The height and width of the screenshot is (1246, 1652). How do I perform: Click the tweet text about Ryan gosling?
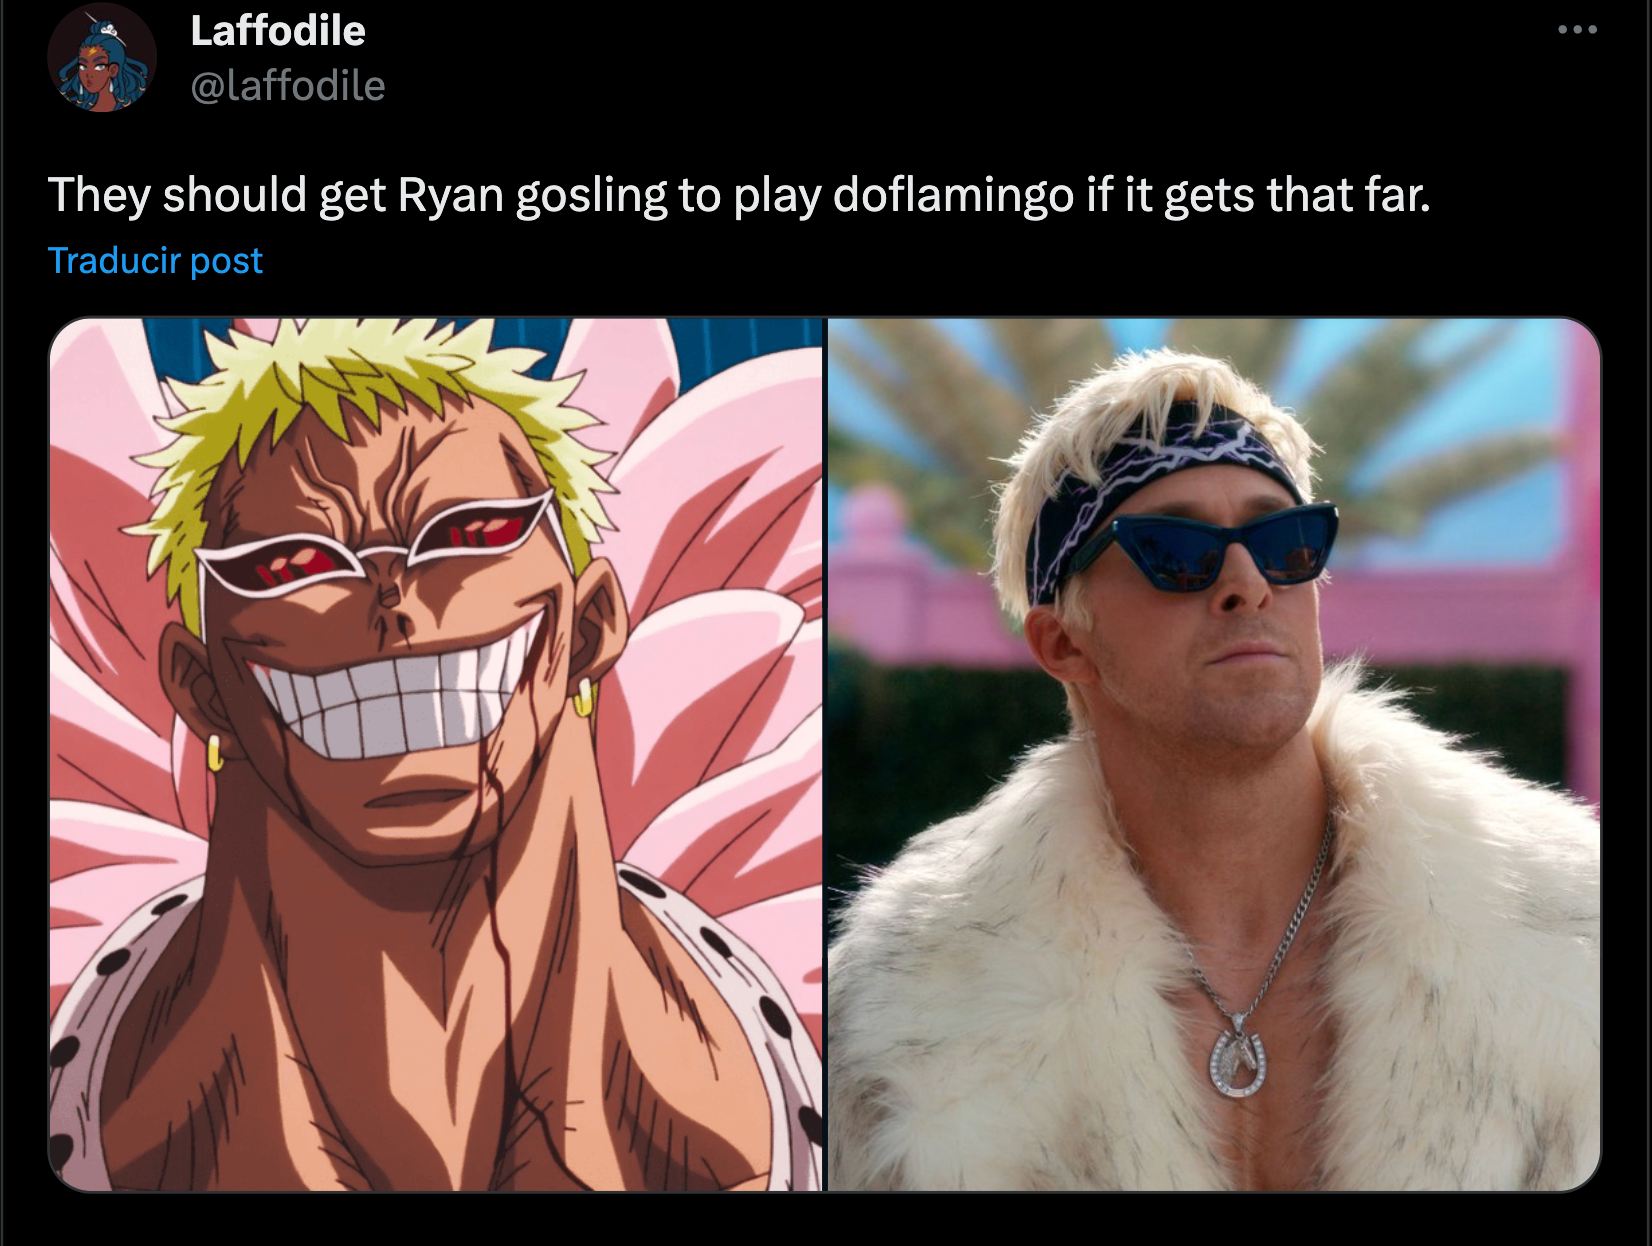[739, 194]
